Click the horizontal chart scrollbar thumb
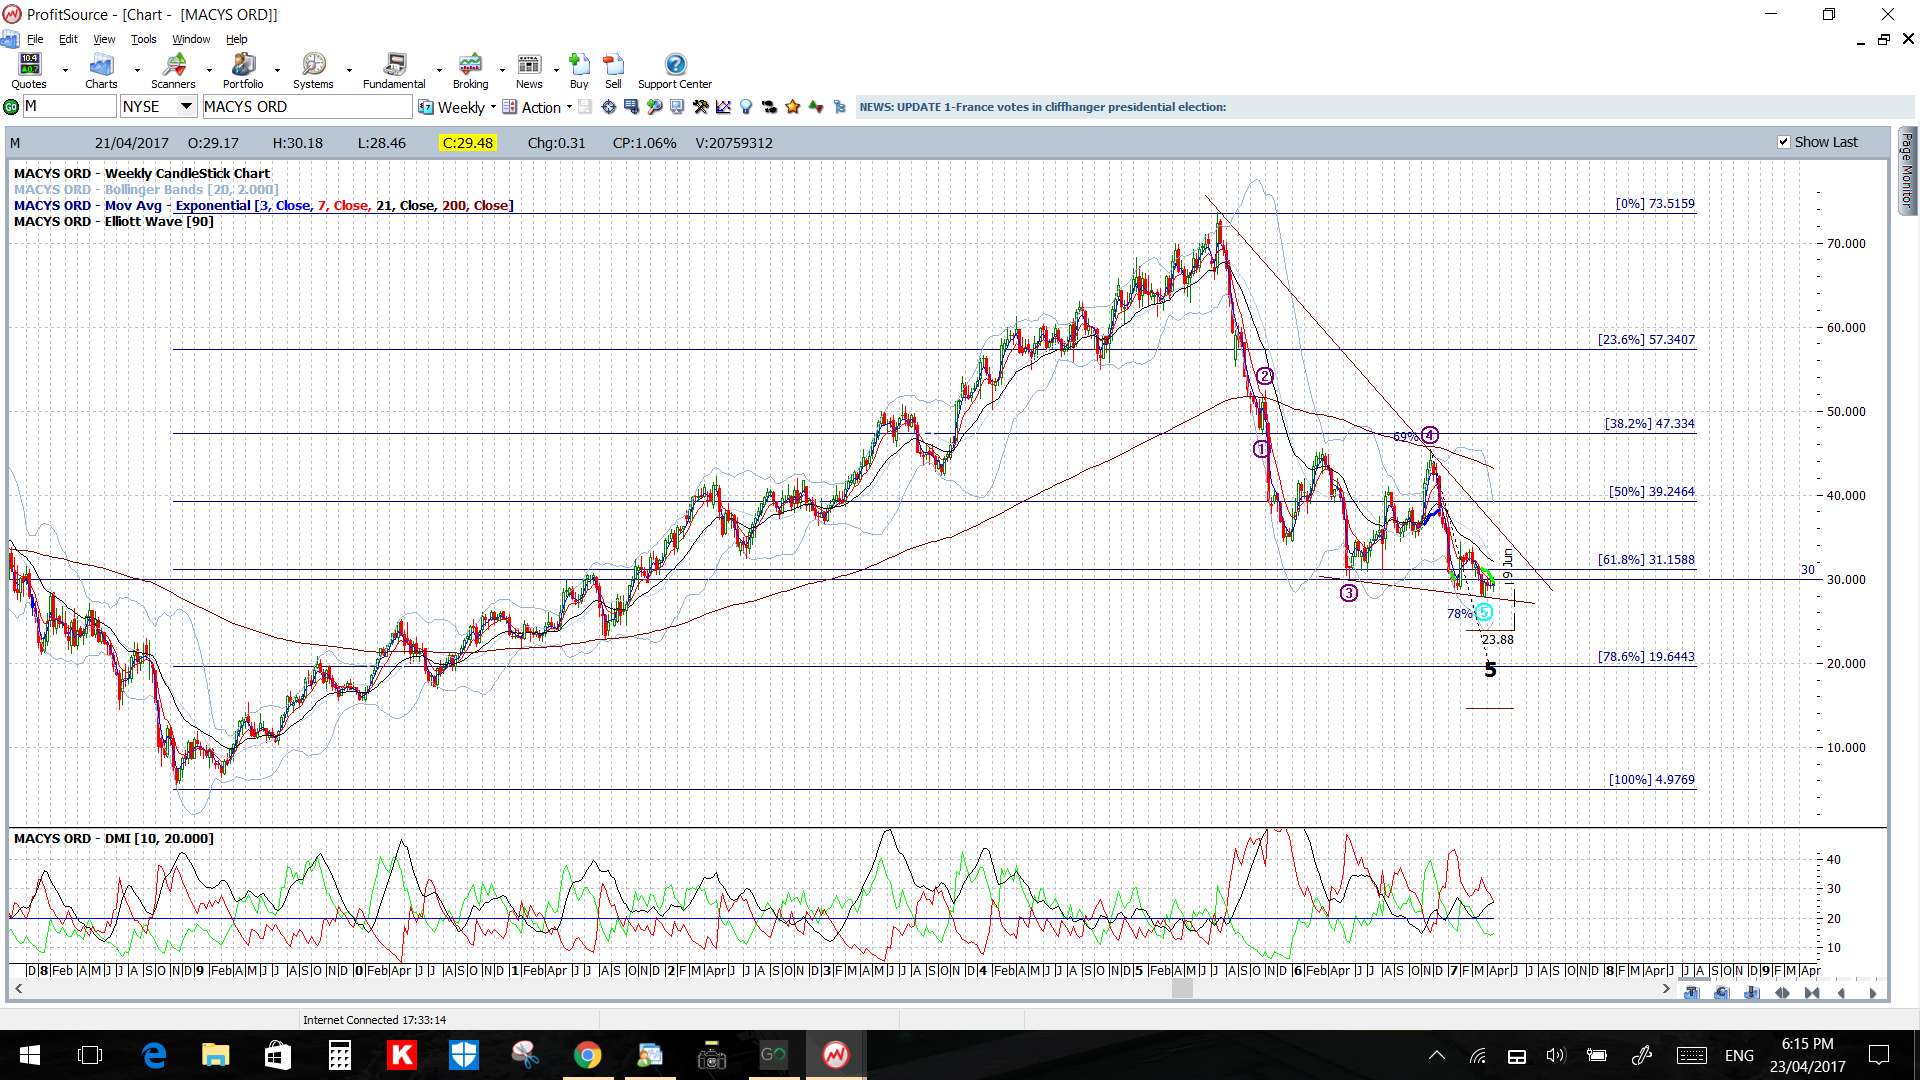 (x=1182, y=989)
